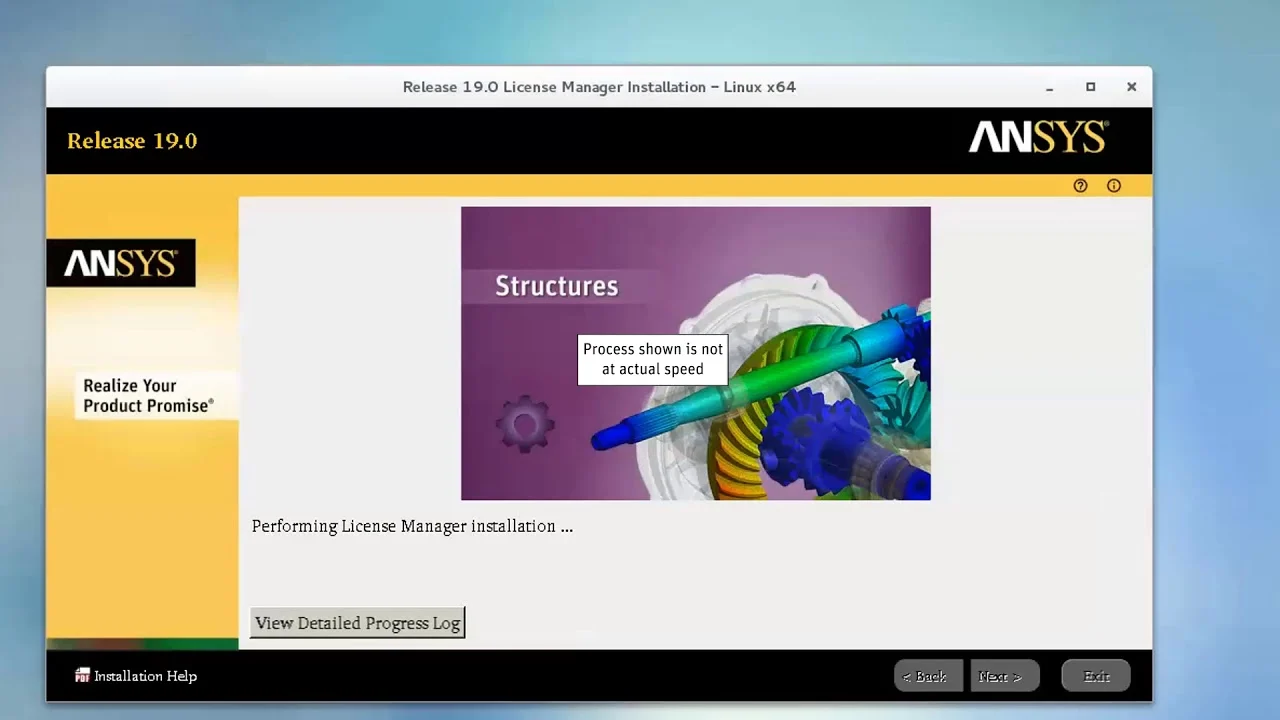Click the PDF icon beside Installation Help

[82, 676]
